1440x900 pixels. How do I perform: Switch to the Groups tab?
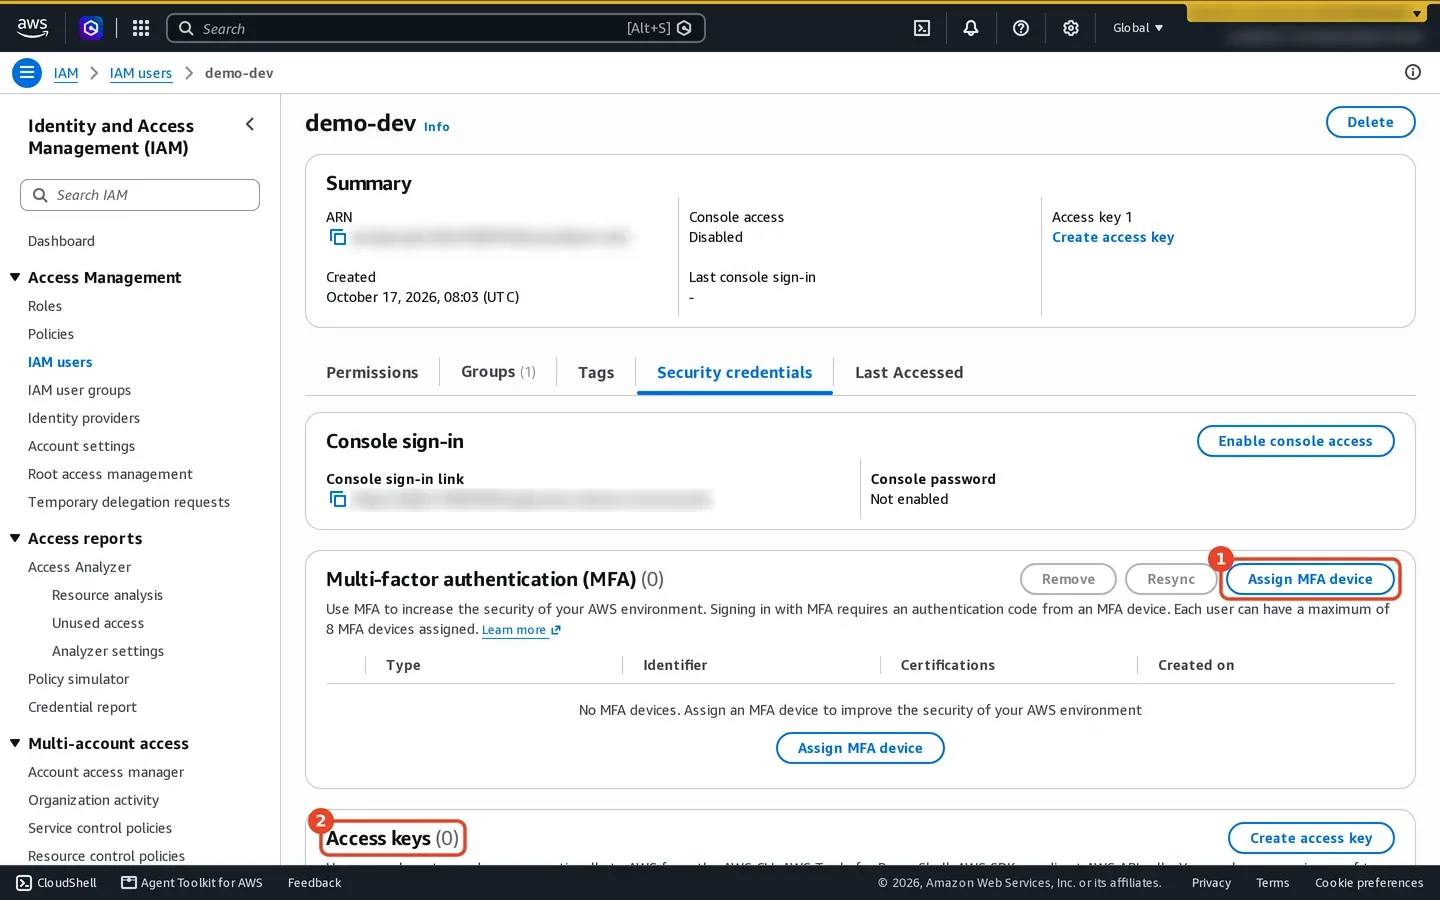498,372
